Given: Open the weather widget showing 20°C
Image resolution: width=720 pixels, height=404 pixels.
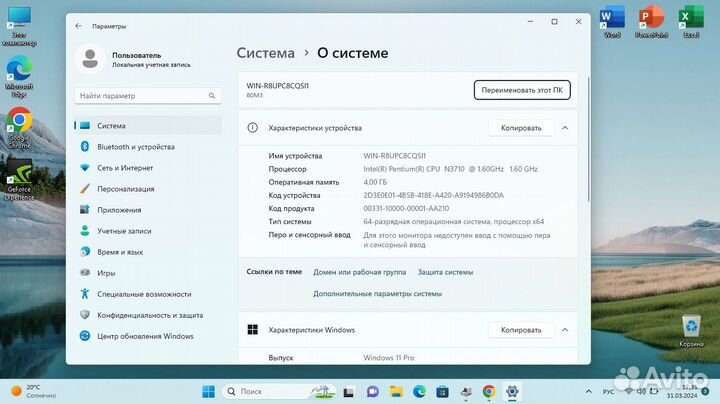Looking at the screenshot, I should pyautogui.click(x=34, y=391).
